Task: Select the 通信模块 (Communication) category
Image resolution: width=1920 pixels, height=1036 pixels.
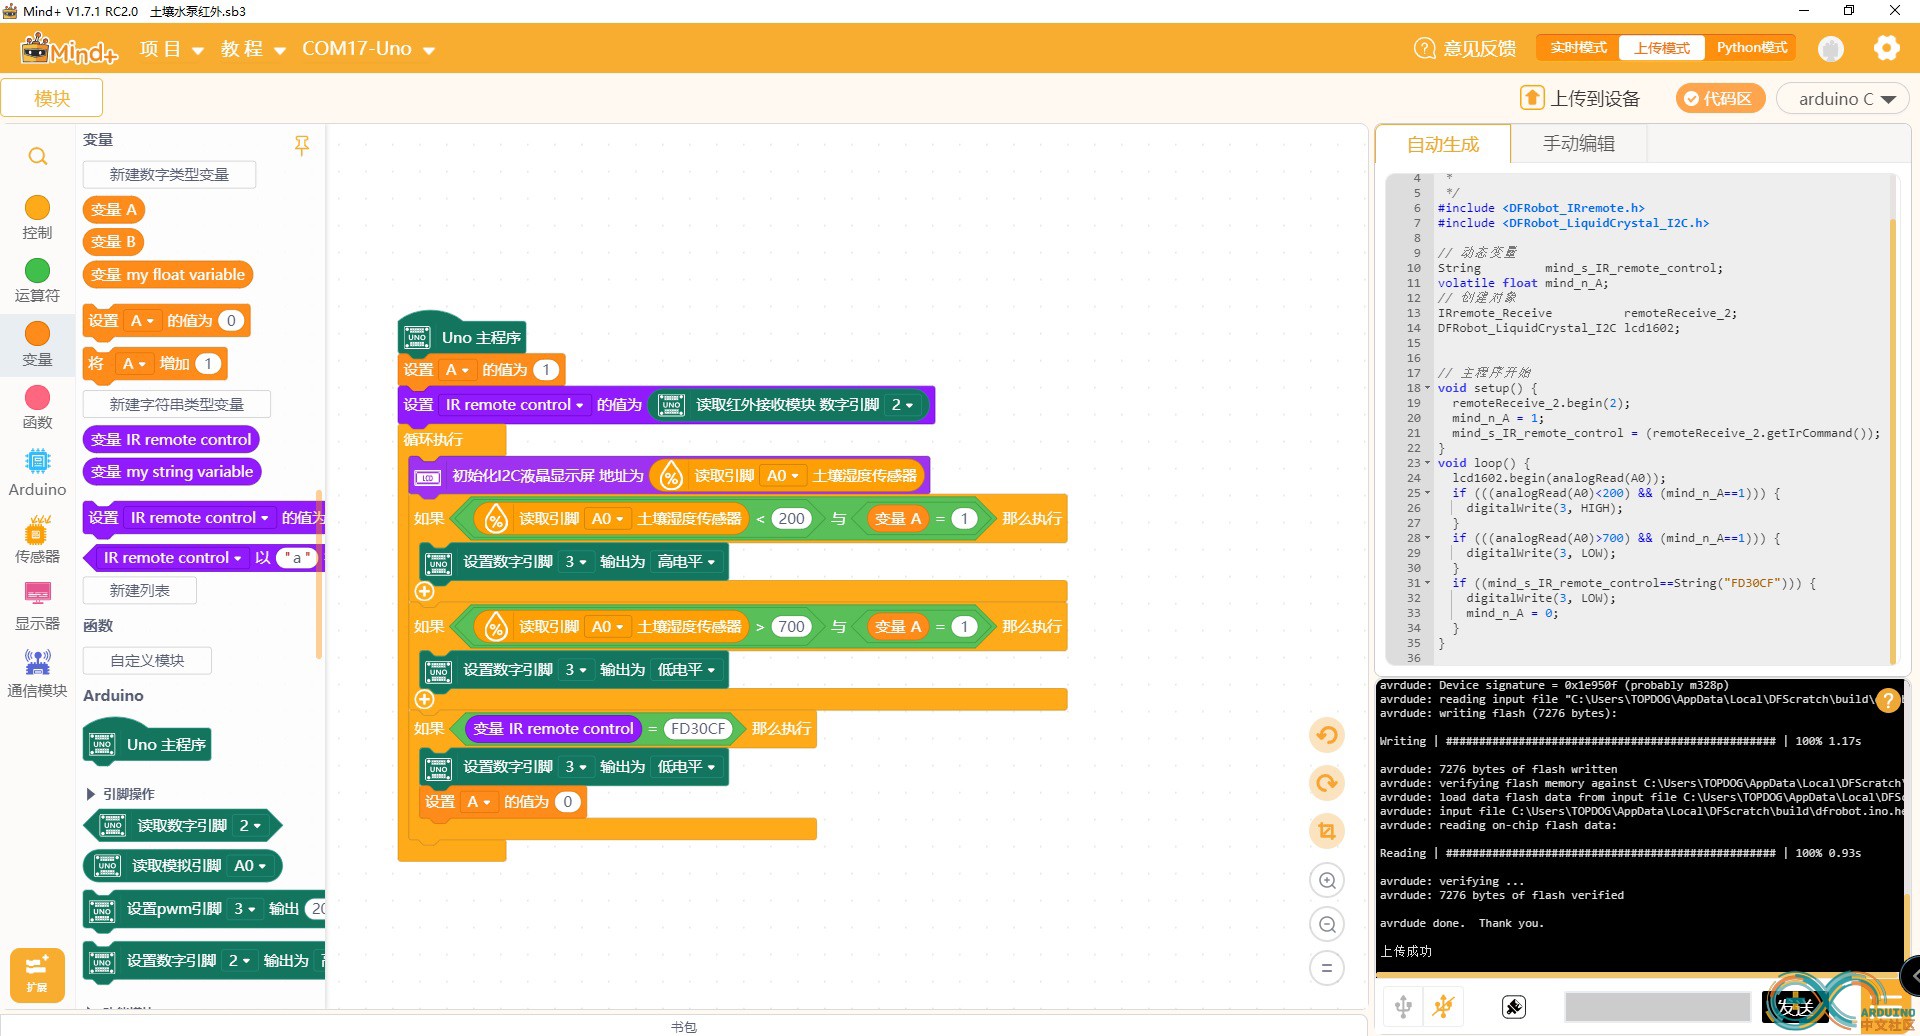Action: (x=37, y=673)
